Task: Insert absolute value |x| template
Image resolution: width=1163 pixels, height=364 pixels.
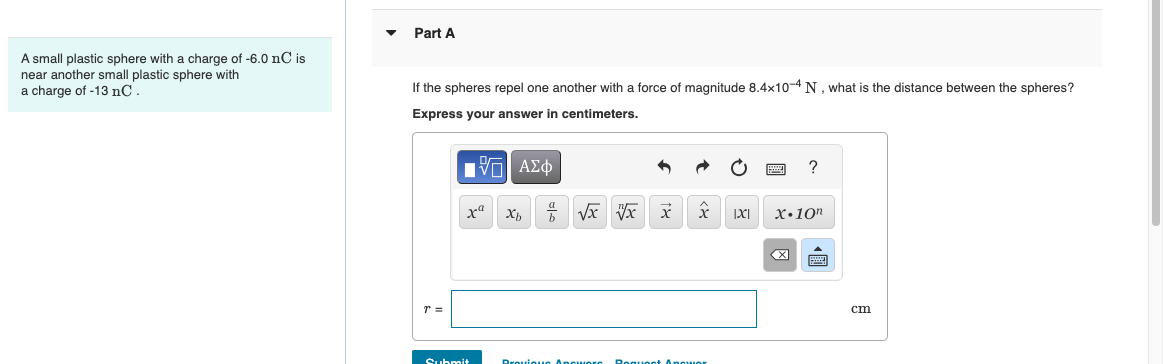Action: coord(742,213)
